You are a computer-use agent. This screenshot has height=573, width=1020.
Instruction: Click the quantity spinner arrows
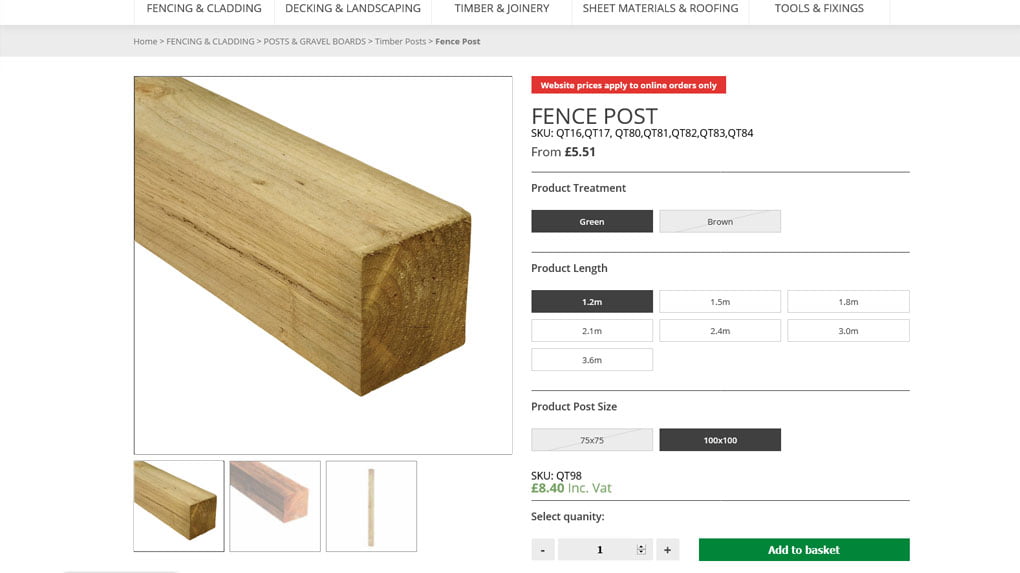(641, 549)
